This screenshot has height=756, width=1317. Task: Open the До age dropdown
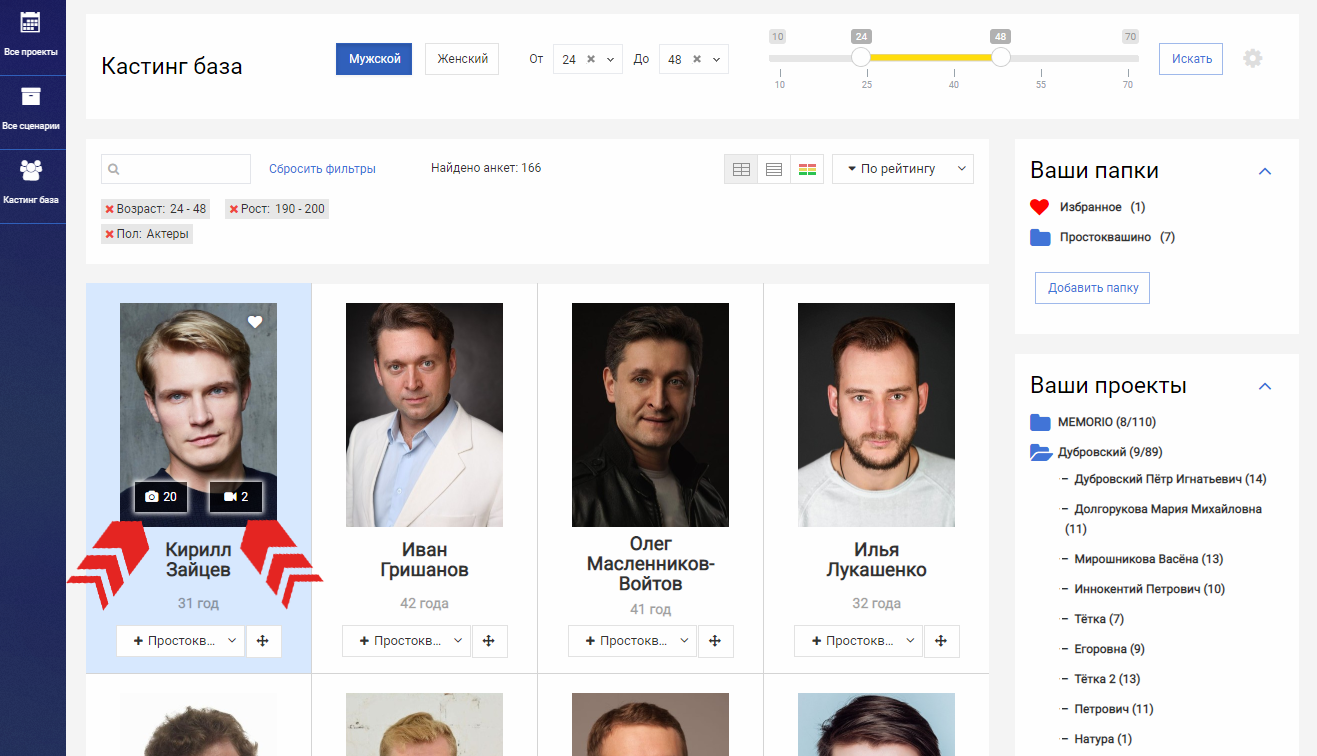pos(716,59)
